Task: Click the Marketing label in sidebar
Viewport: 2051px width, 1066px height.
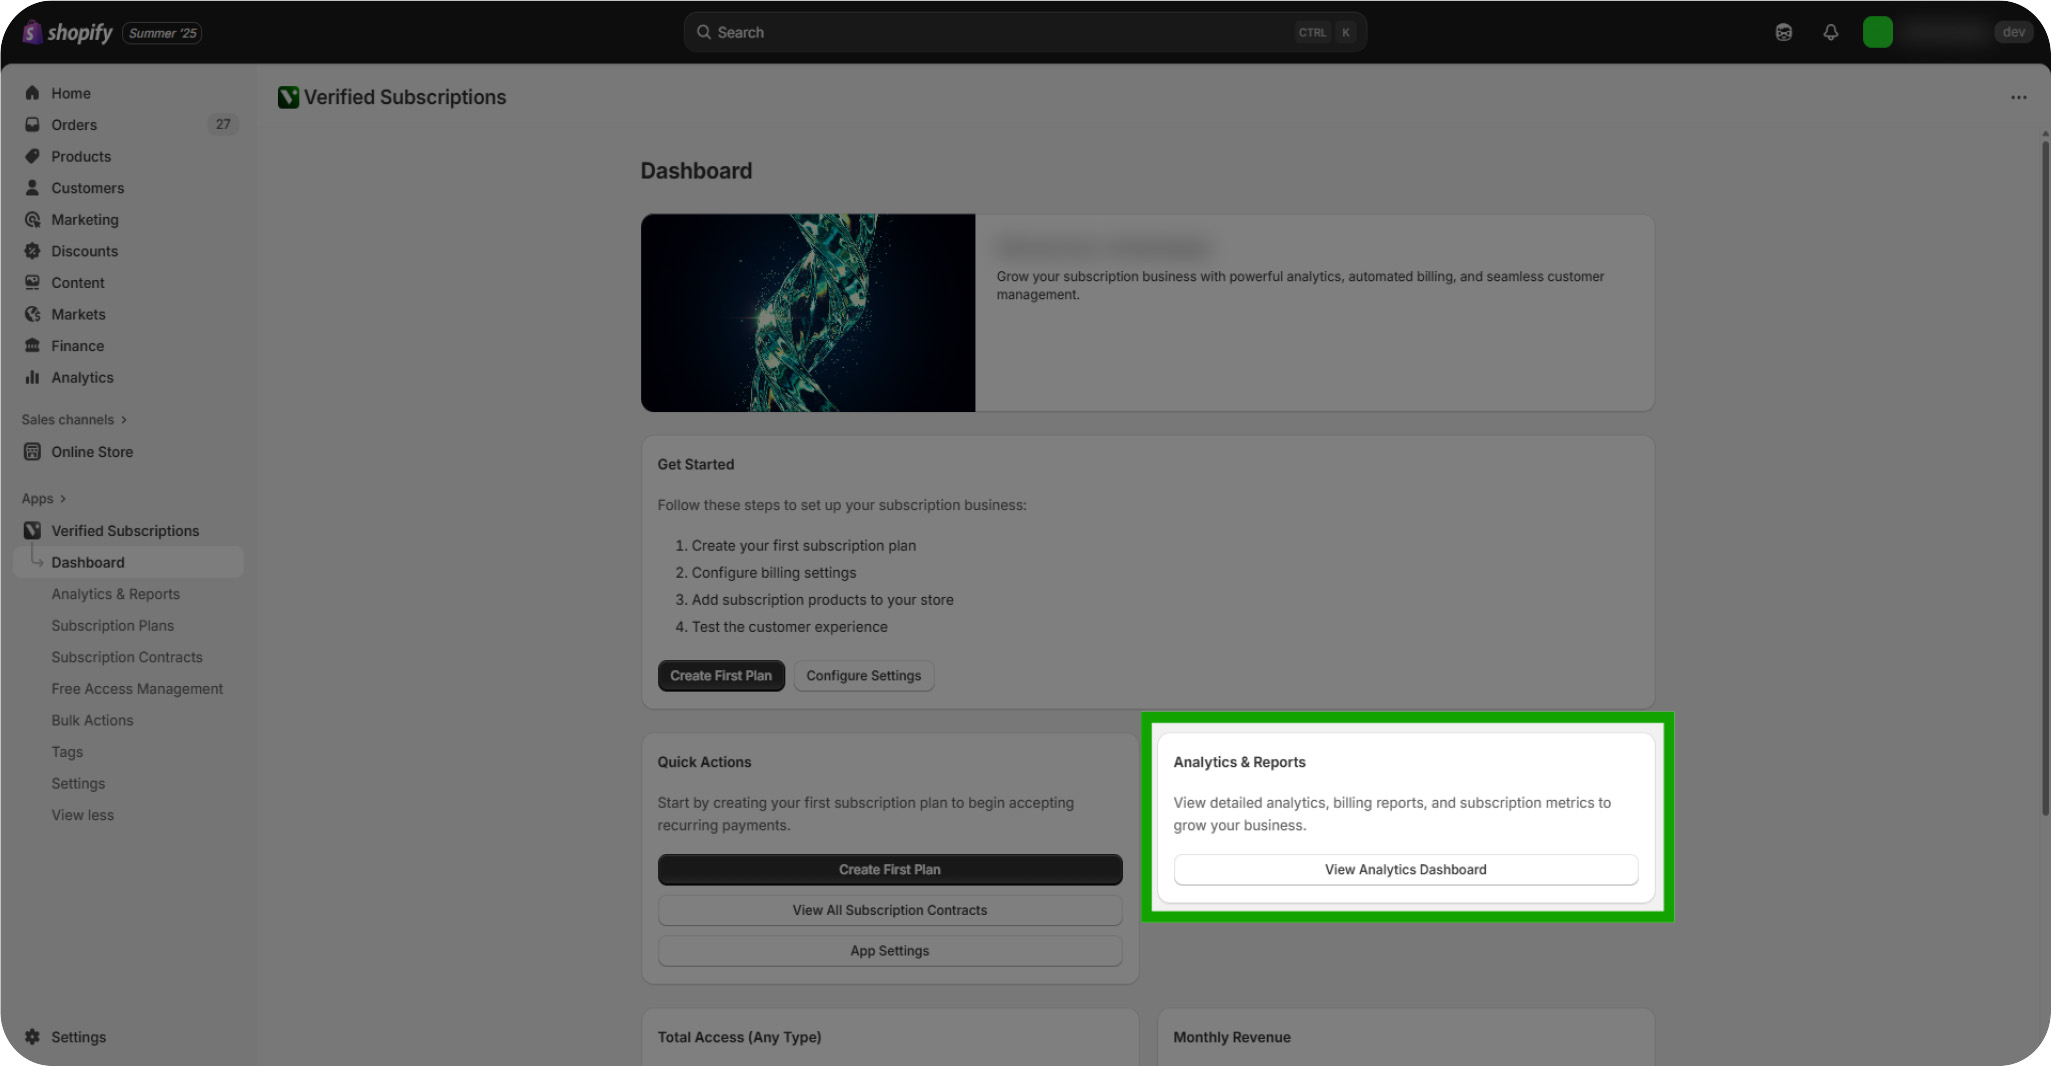Action: point(85,219)
